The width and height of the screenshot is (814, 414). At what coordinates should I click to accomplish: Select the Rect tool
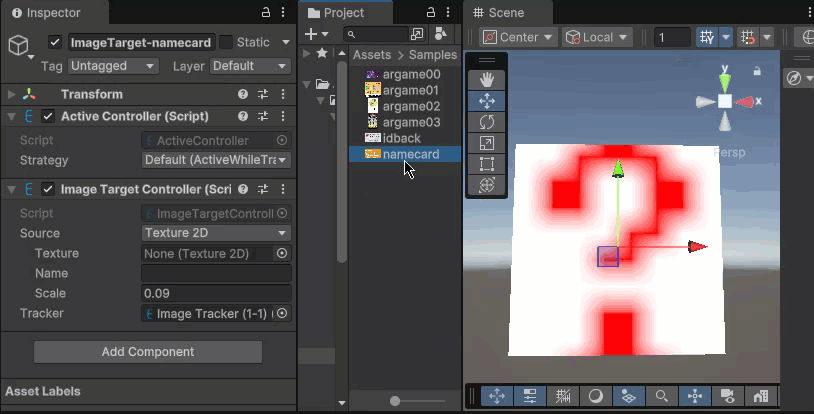[x=486, y=164]
